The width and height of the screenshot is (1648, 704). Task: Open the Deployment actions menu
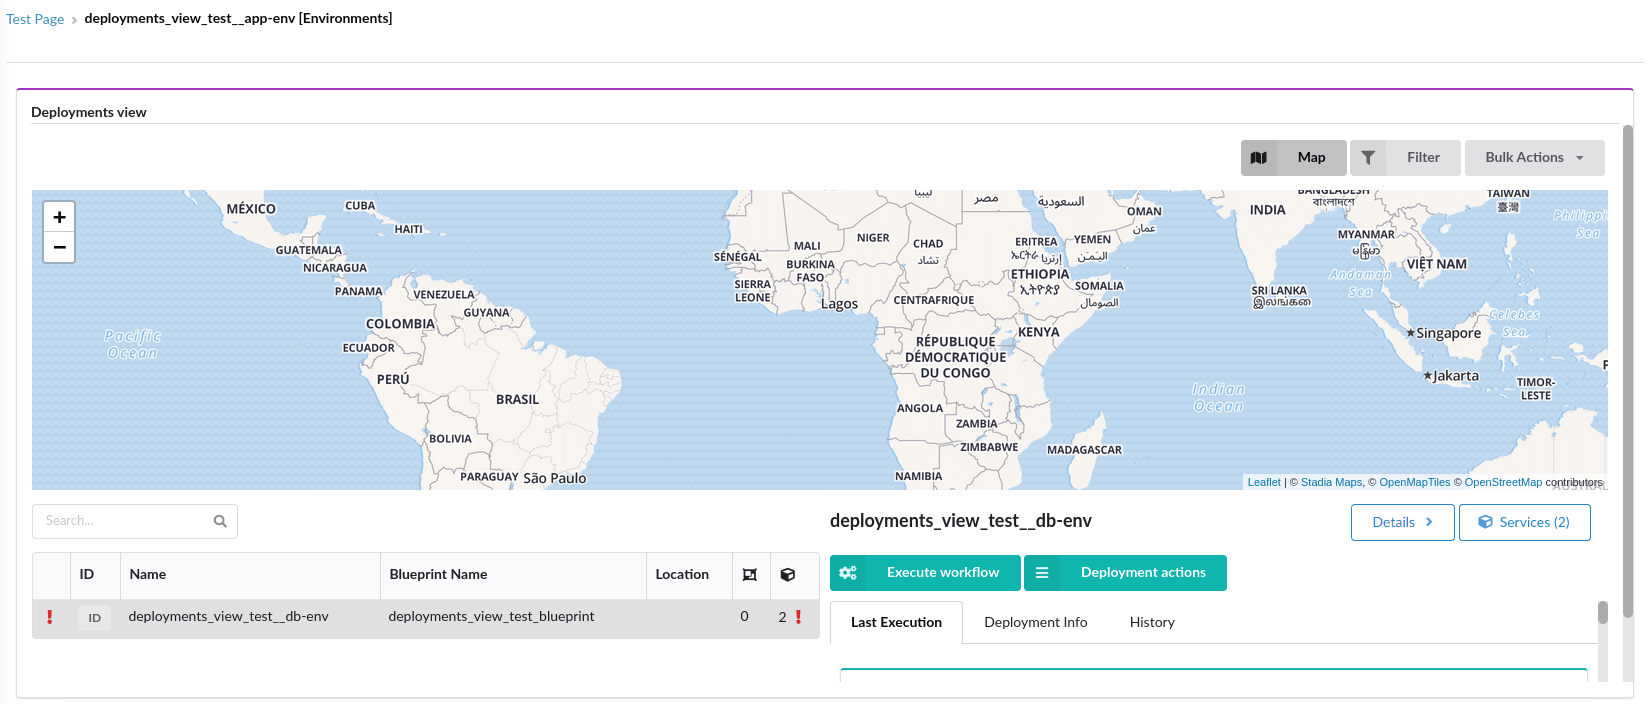[1125, 573]
